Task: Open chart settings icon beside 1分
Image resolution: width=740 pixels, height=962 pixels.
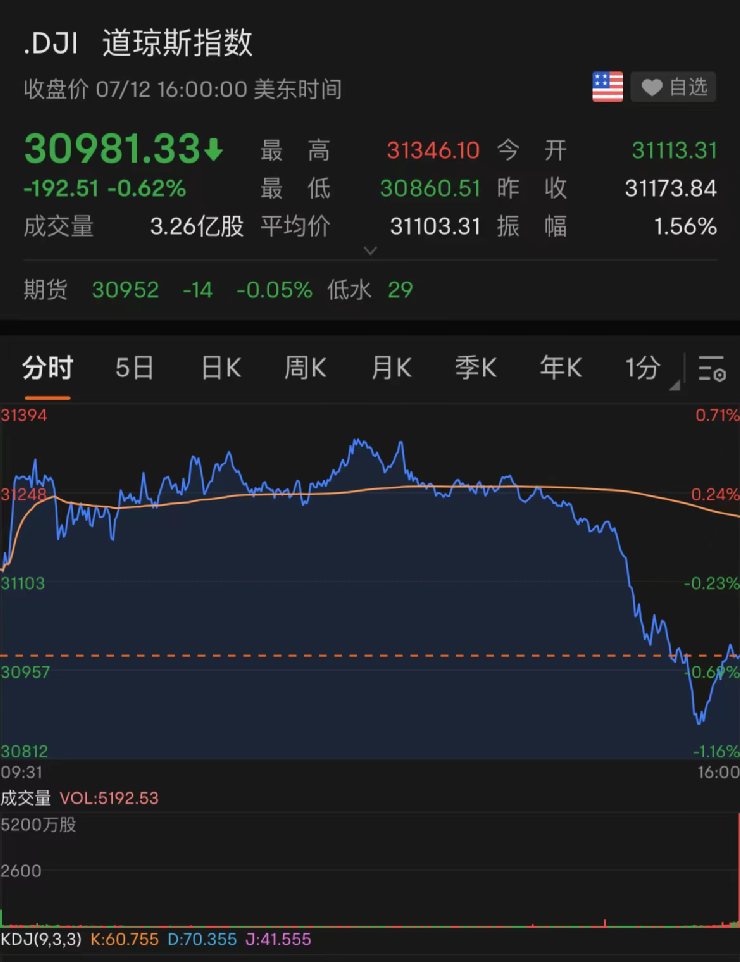Action: click(712, 368)
